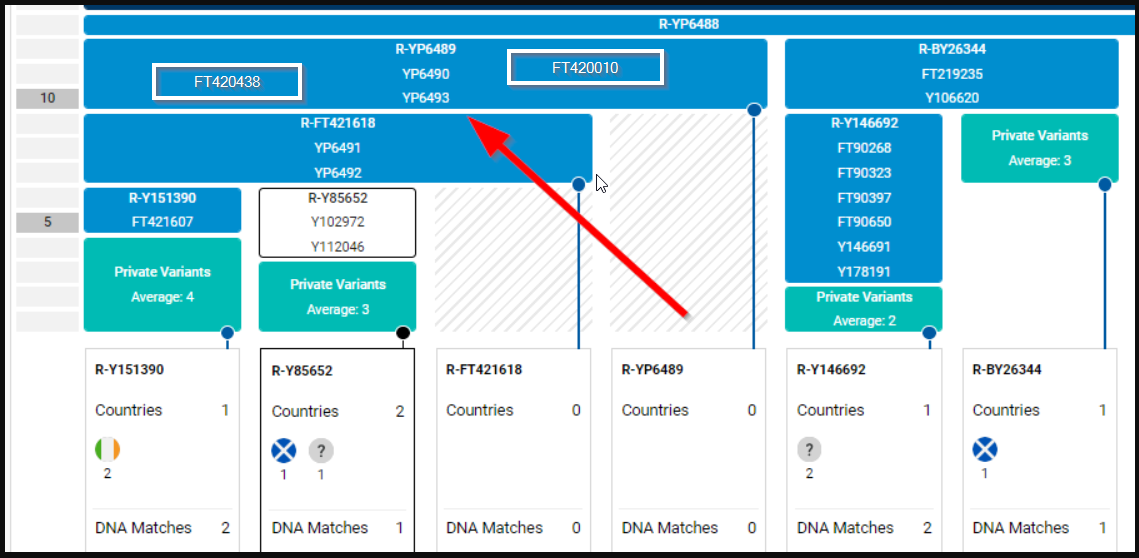Select the R-YP6488 top branch bar
The width and height of the screenshot is (1139, 558).
[x=610, y=24]
